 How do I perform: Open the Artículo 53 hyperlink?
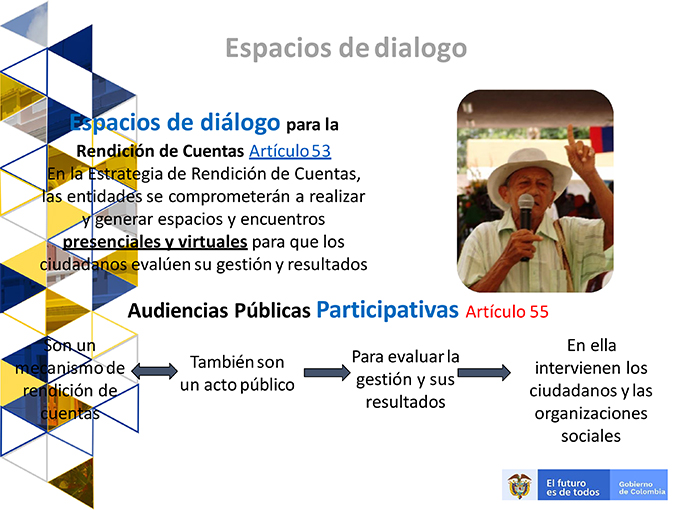click(x=290, y=151)
